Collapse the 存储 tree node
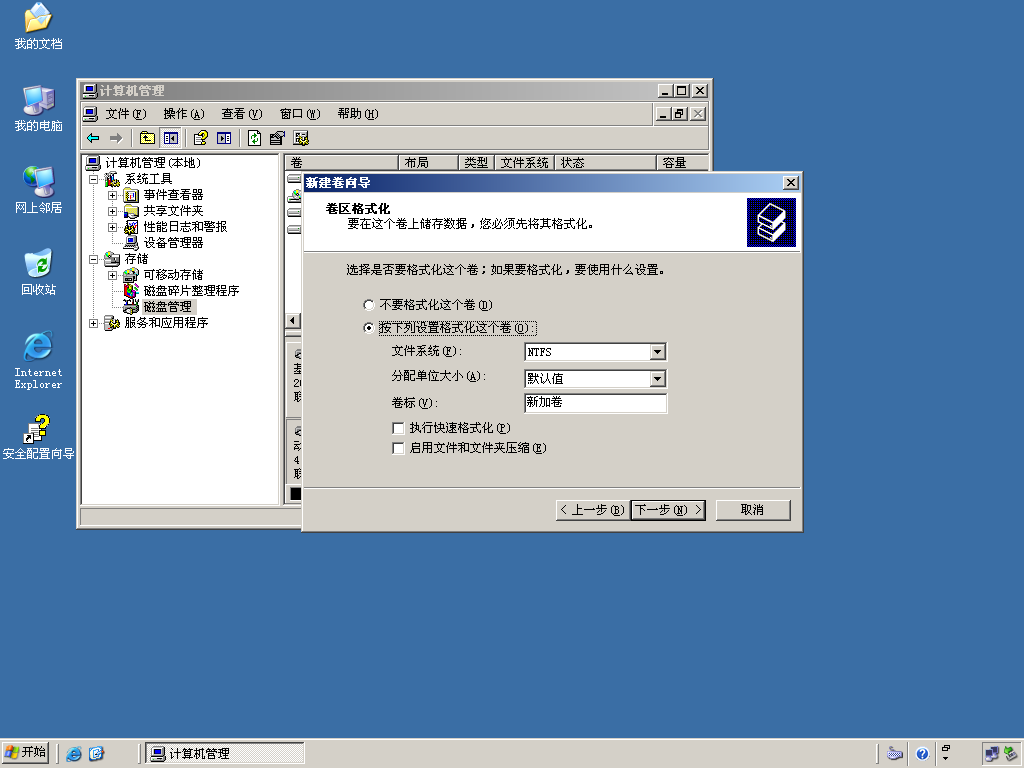1024x768 pixels. pyautogui.click(x=93, y=259)
